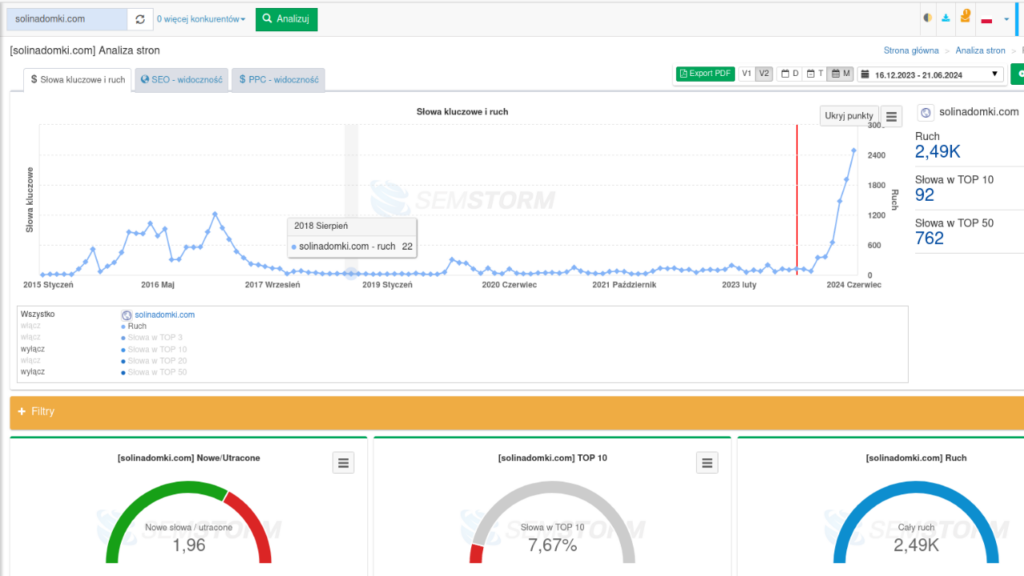Open the orange notifications icon

click(x=965, y=18)
